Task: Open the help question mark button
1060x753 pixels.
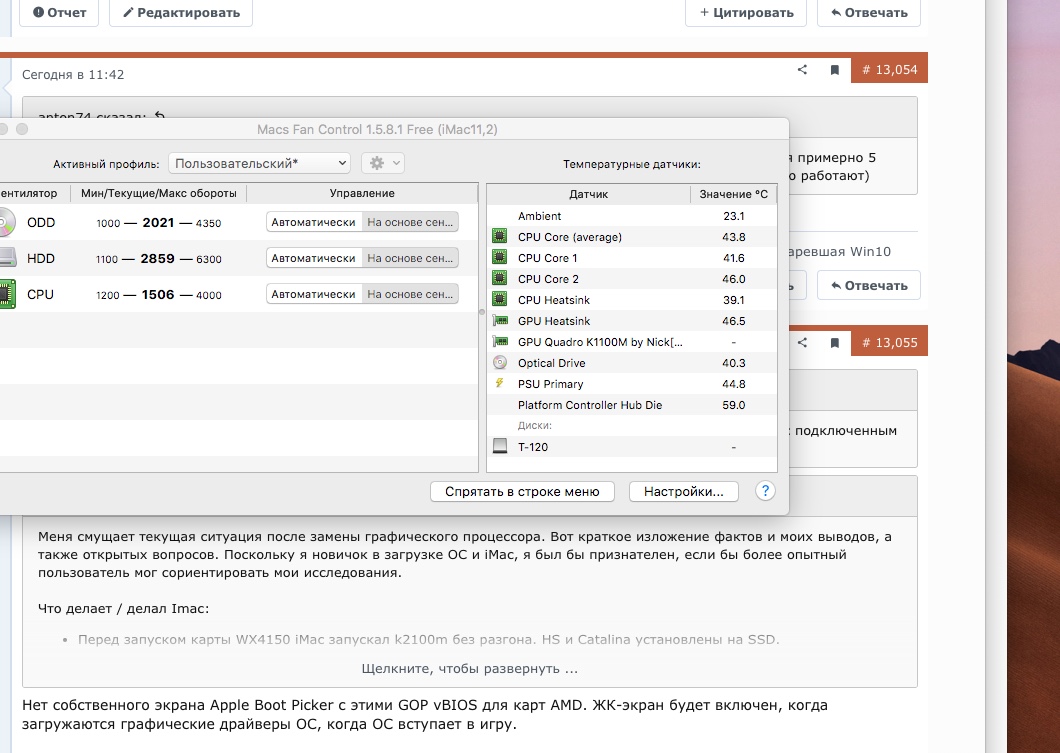Action: coord(765,491)
